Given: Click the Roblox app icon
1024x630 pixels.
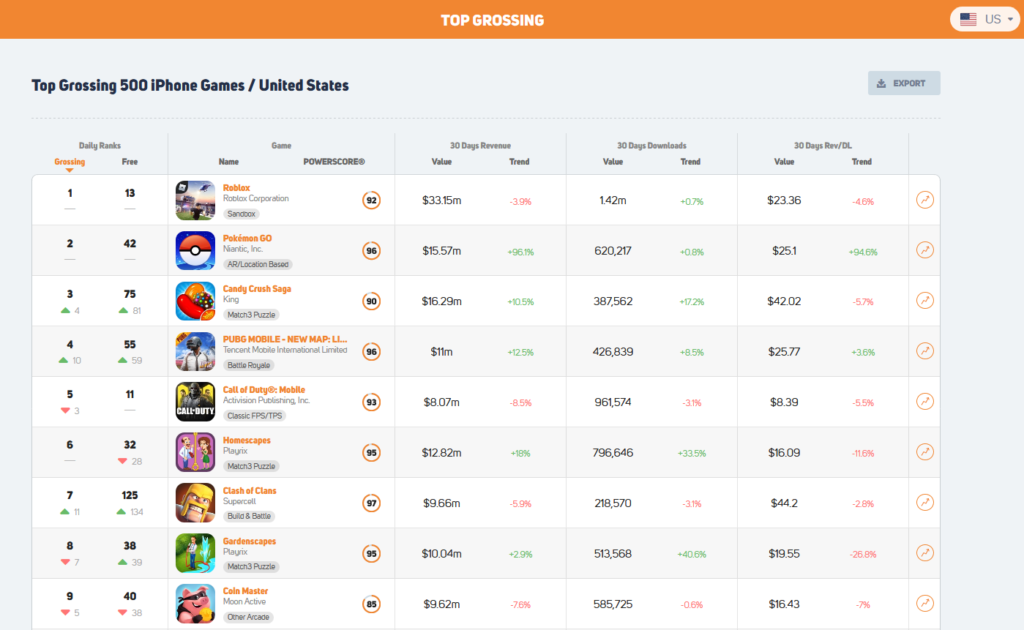Looking at the screenshot, I should coord(195,200).
